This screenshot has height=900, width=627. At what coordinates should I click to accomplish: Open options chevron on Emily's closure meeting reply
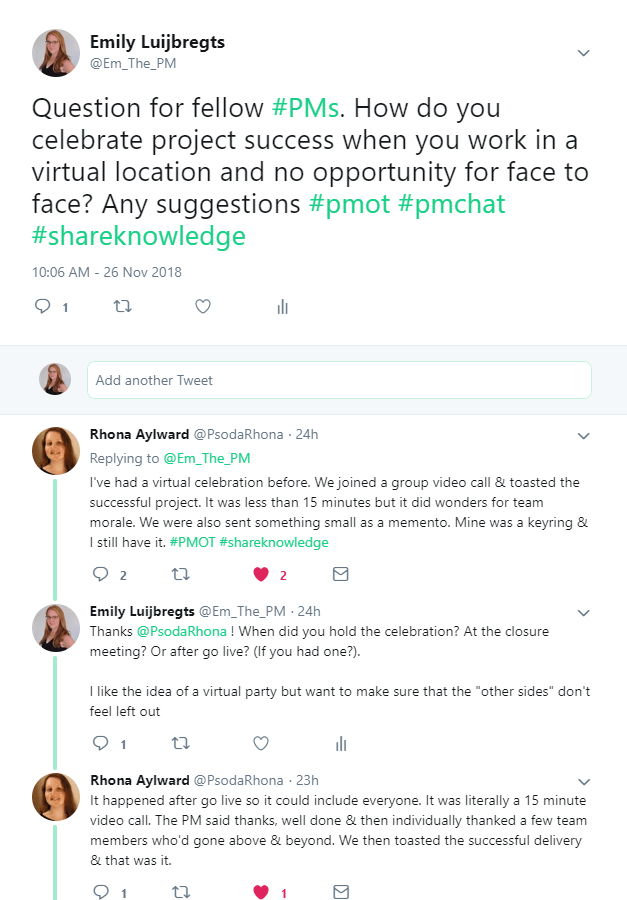point(584,611)
